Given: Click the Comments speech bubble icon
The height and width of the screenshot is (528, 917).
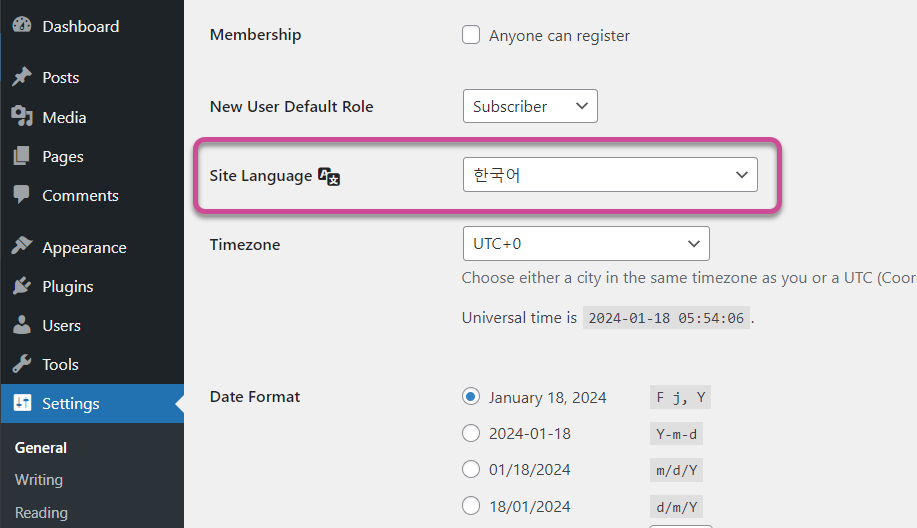Looking at the screenshot, I should click(x=22, y=195).
